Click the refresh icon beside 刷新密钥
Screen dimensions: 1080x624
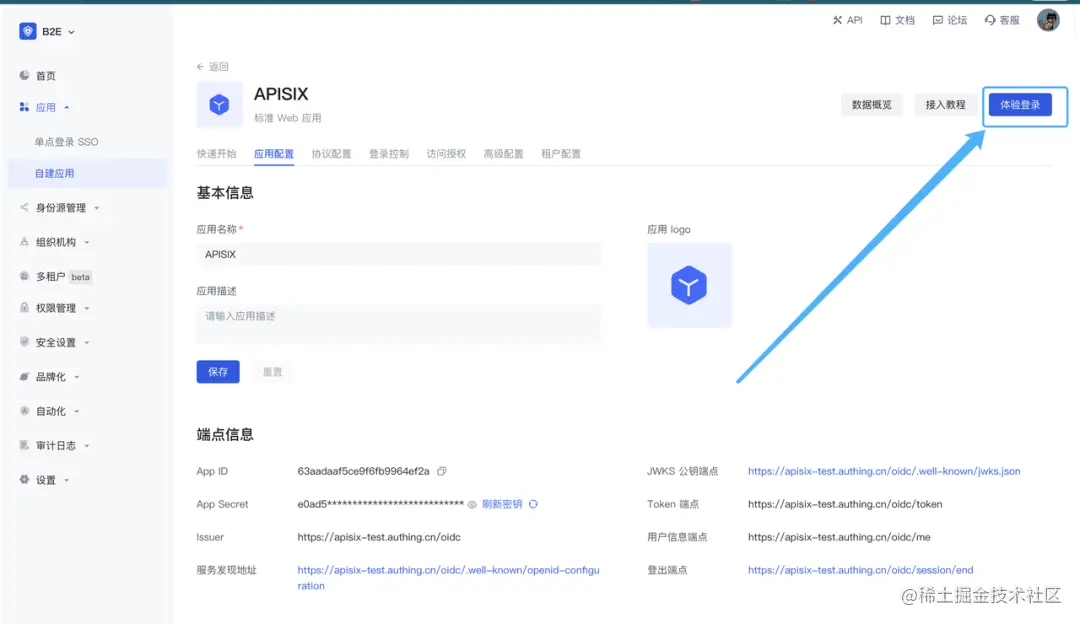(533, 504)
